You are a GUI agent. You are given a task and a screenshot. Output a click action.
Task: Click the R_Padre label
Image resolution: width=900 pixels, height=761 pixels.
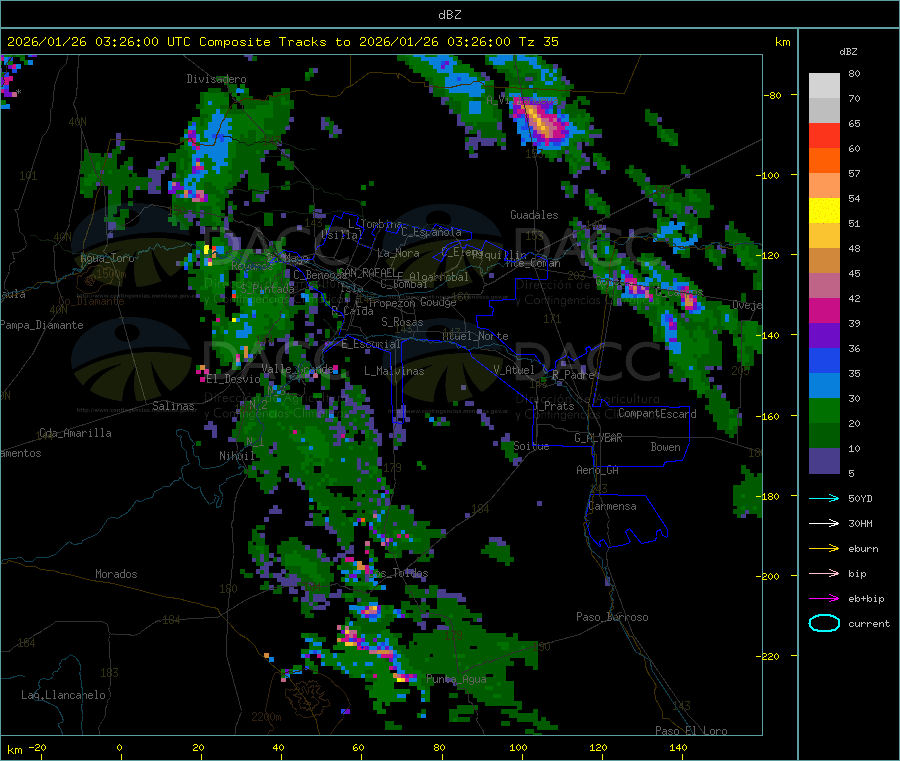[x=573, y=375]
